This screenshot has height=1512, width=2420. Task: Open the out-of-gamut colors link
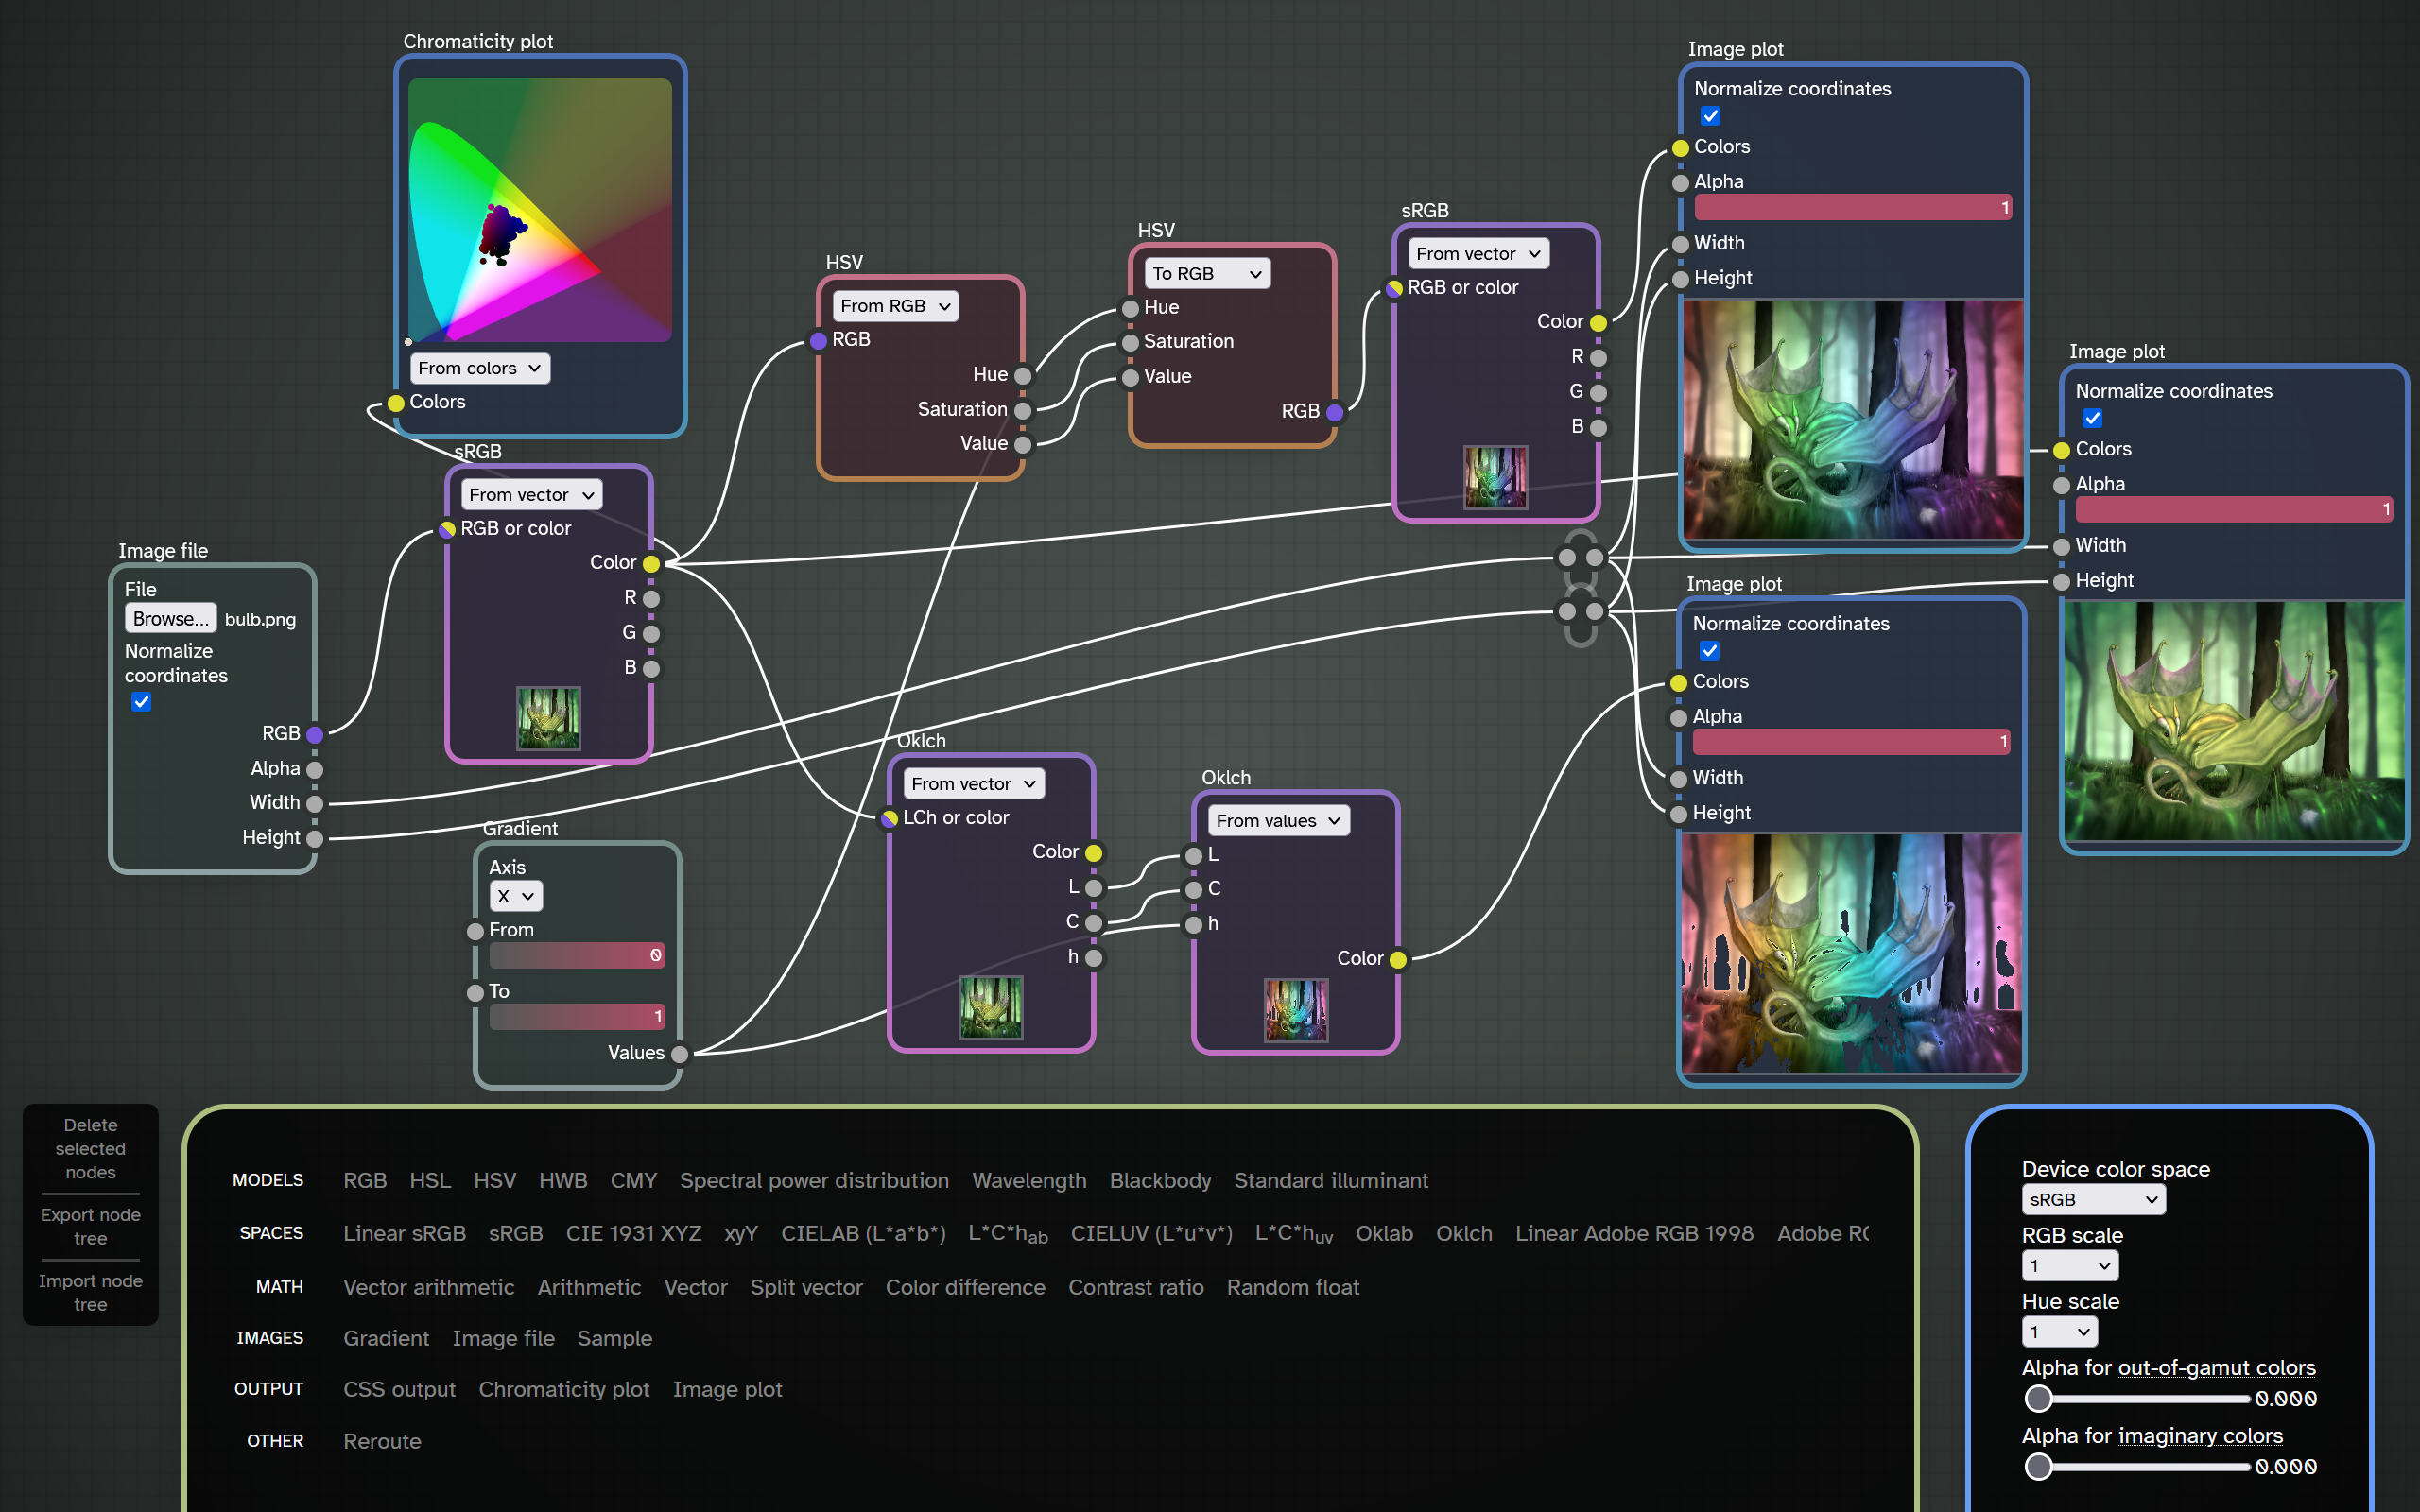[x=2216, y=1368]
